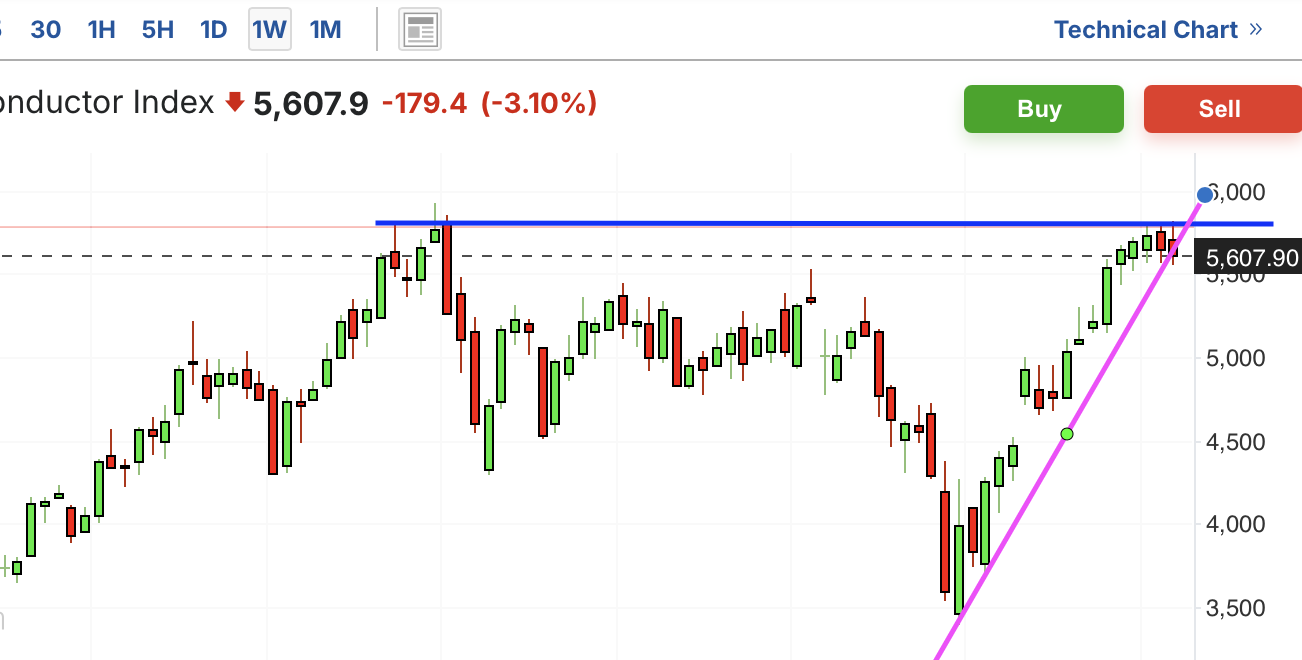Select the 1M monthly timeframe
The height and width of the screenshot is (660, 1302).
coord(326,30)
